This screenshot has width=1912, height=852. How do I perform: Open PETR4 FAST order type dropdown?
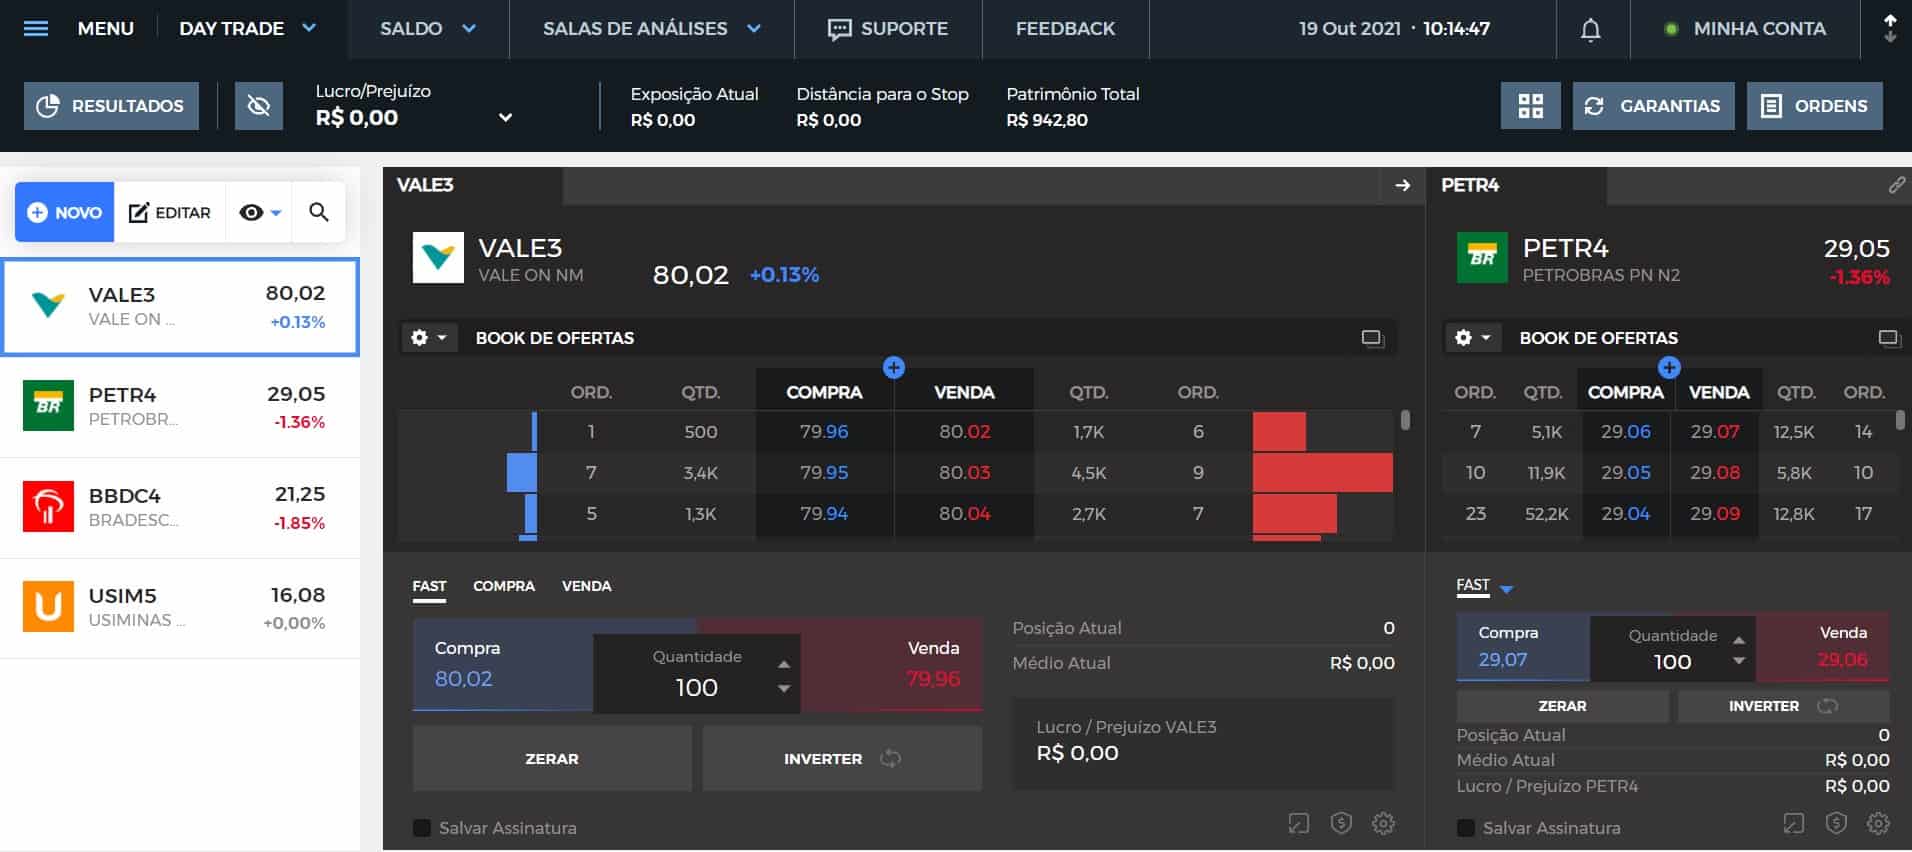point(1506,589)
